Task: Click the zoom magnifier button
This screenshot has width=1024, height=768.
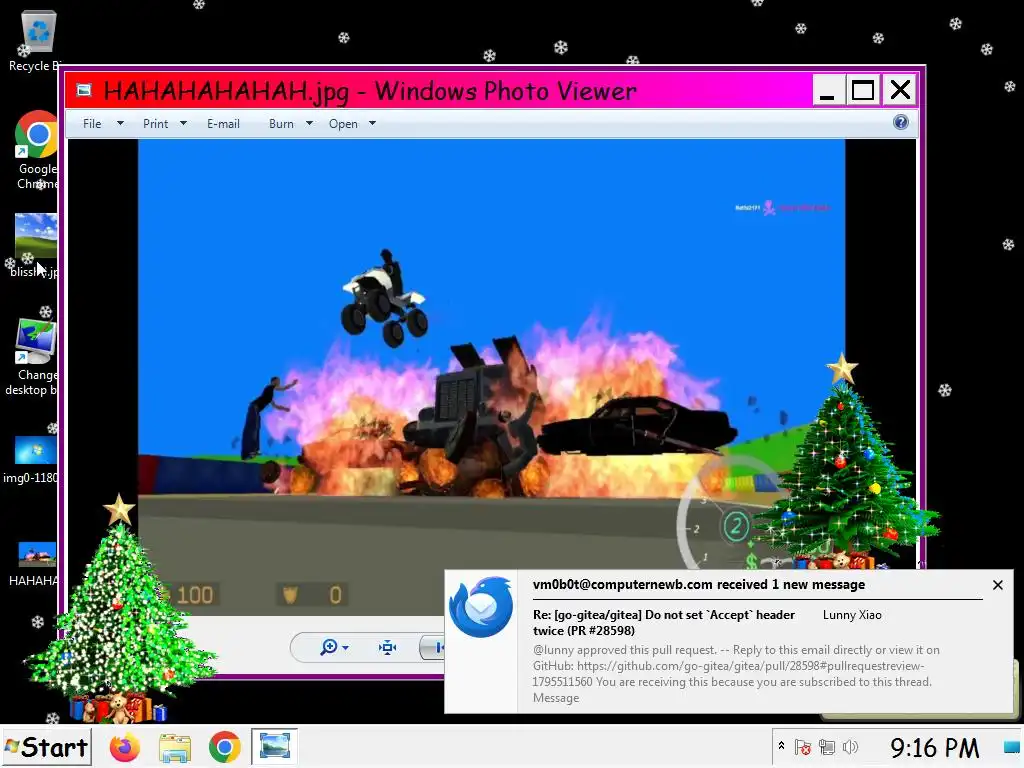Action: 334,647
